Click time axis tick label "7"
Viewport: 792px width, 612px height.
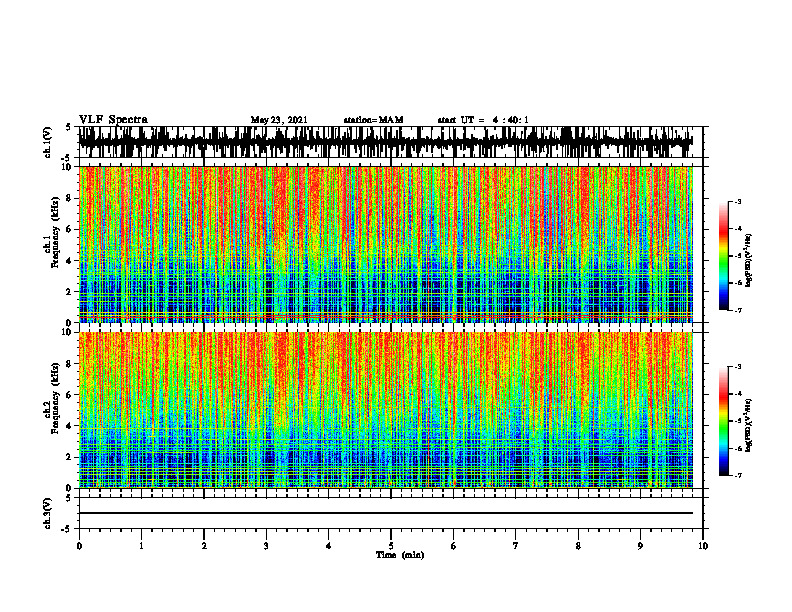pyautogui.click(x=516, y=546)
